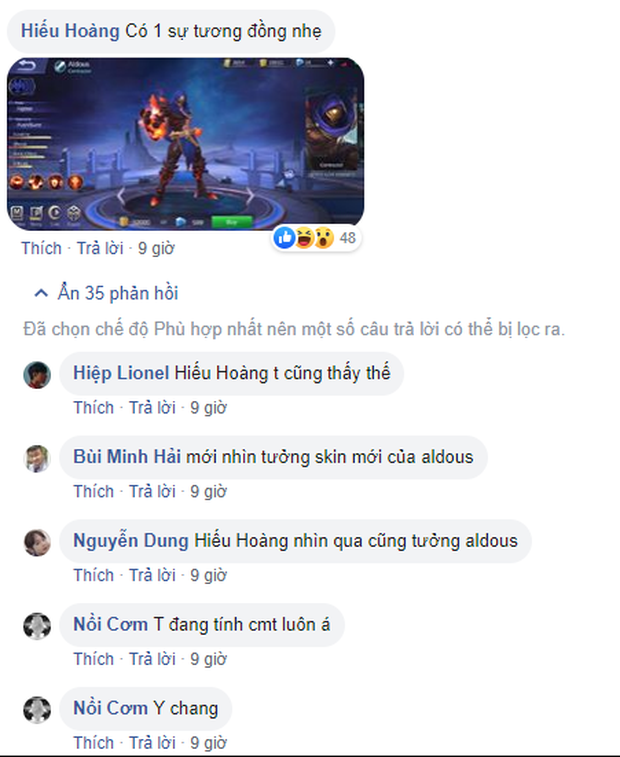Open Nồi Cơm avatar beside 'T đang tính' comment
This screenshot has height=757, width=620.
(37, 626)
